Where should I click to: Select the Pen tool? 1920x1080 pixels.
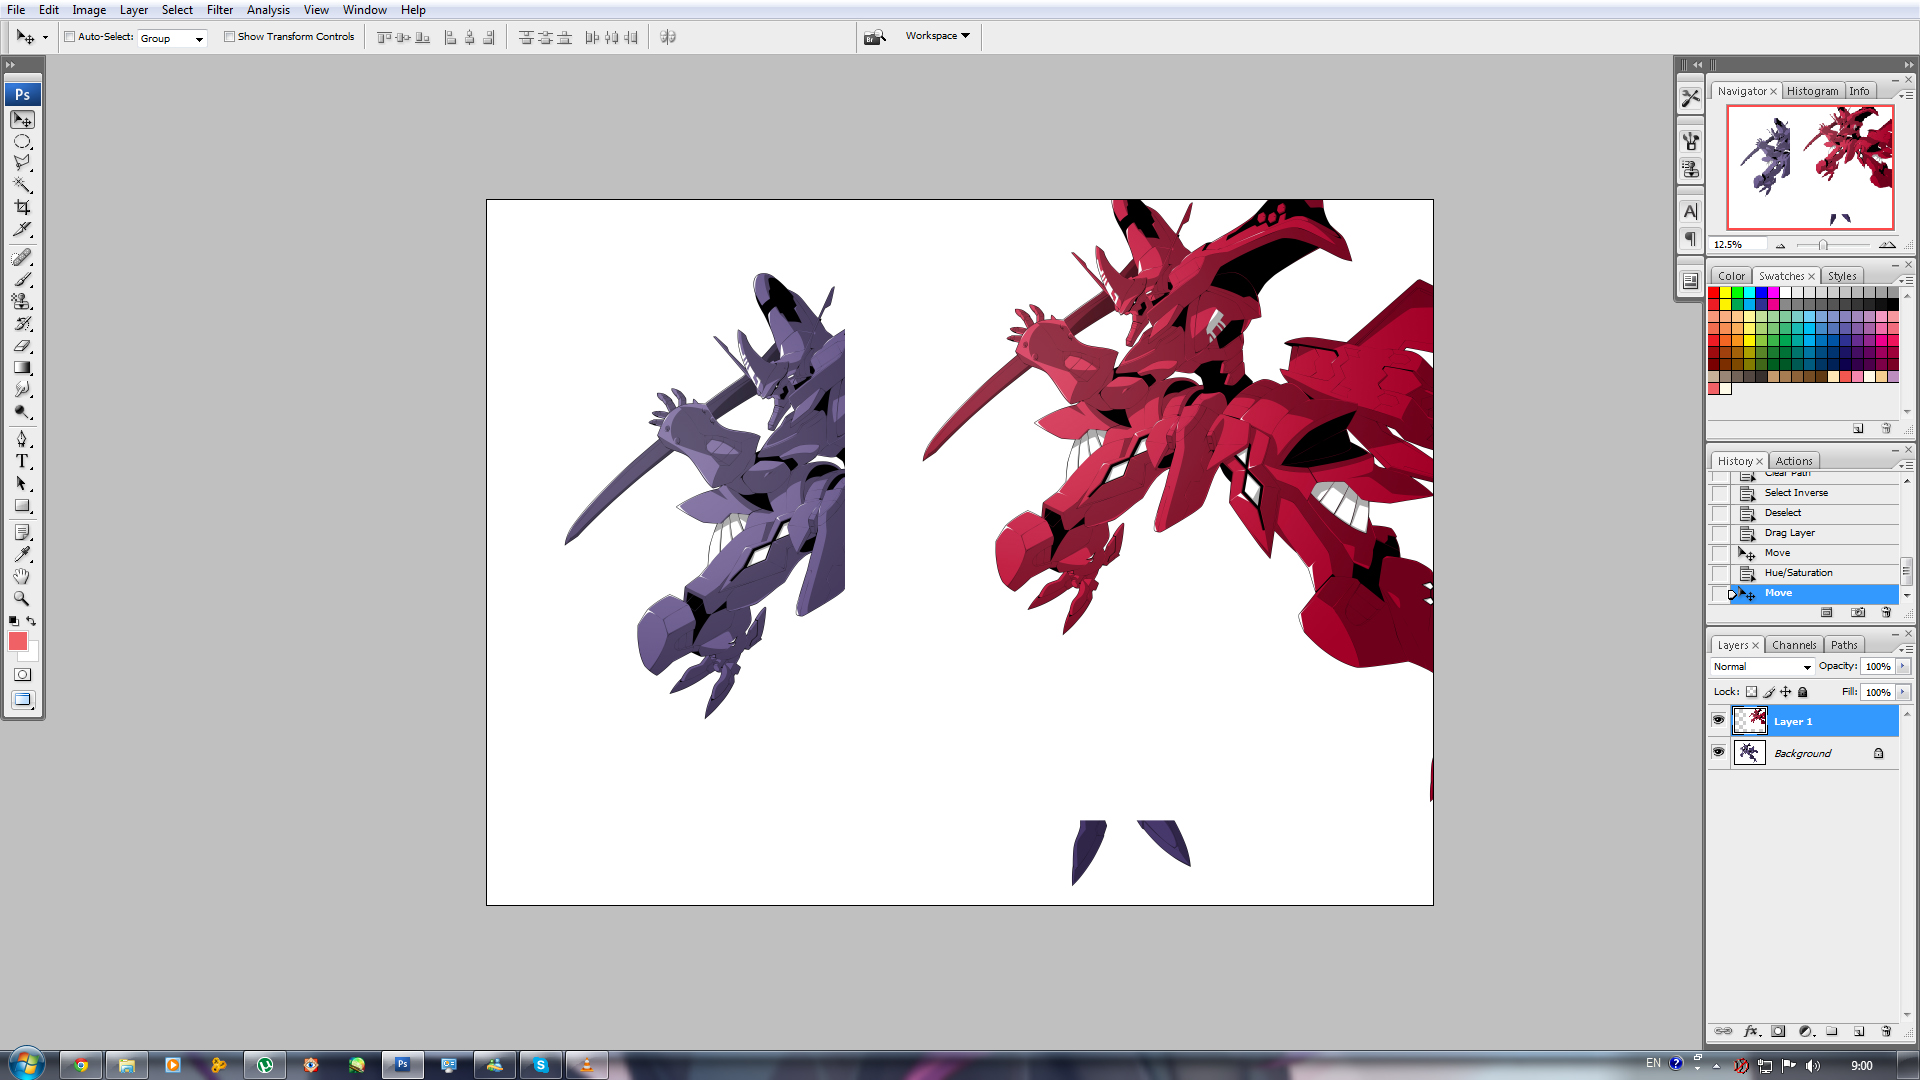[22, 440]
